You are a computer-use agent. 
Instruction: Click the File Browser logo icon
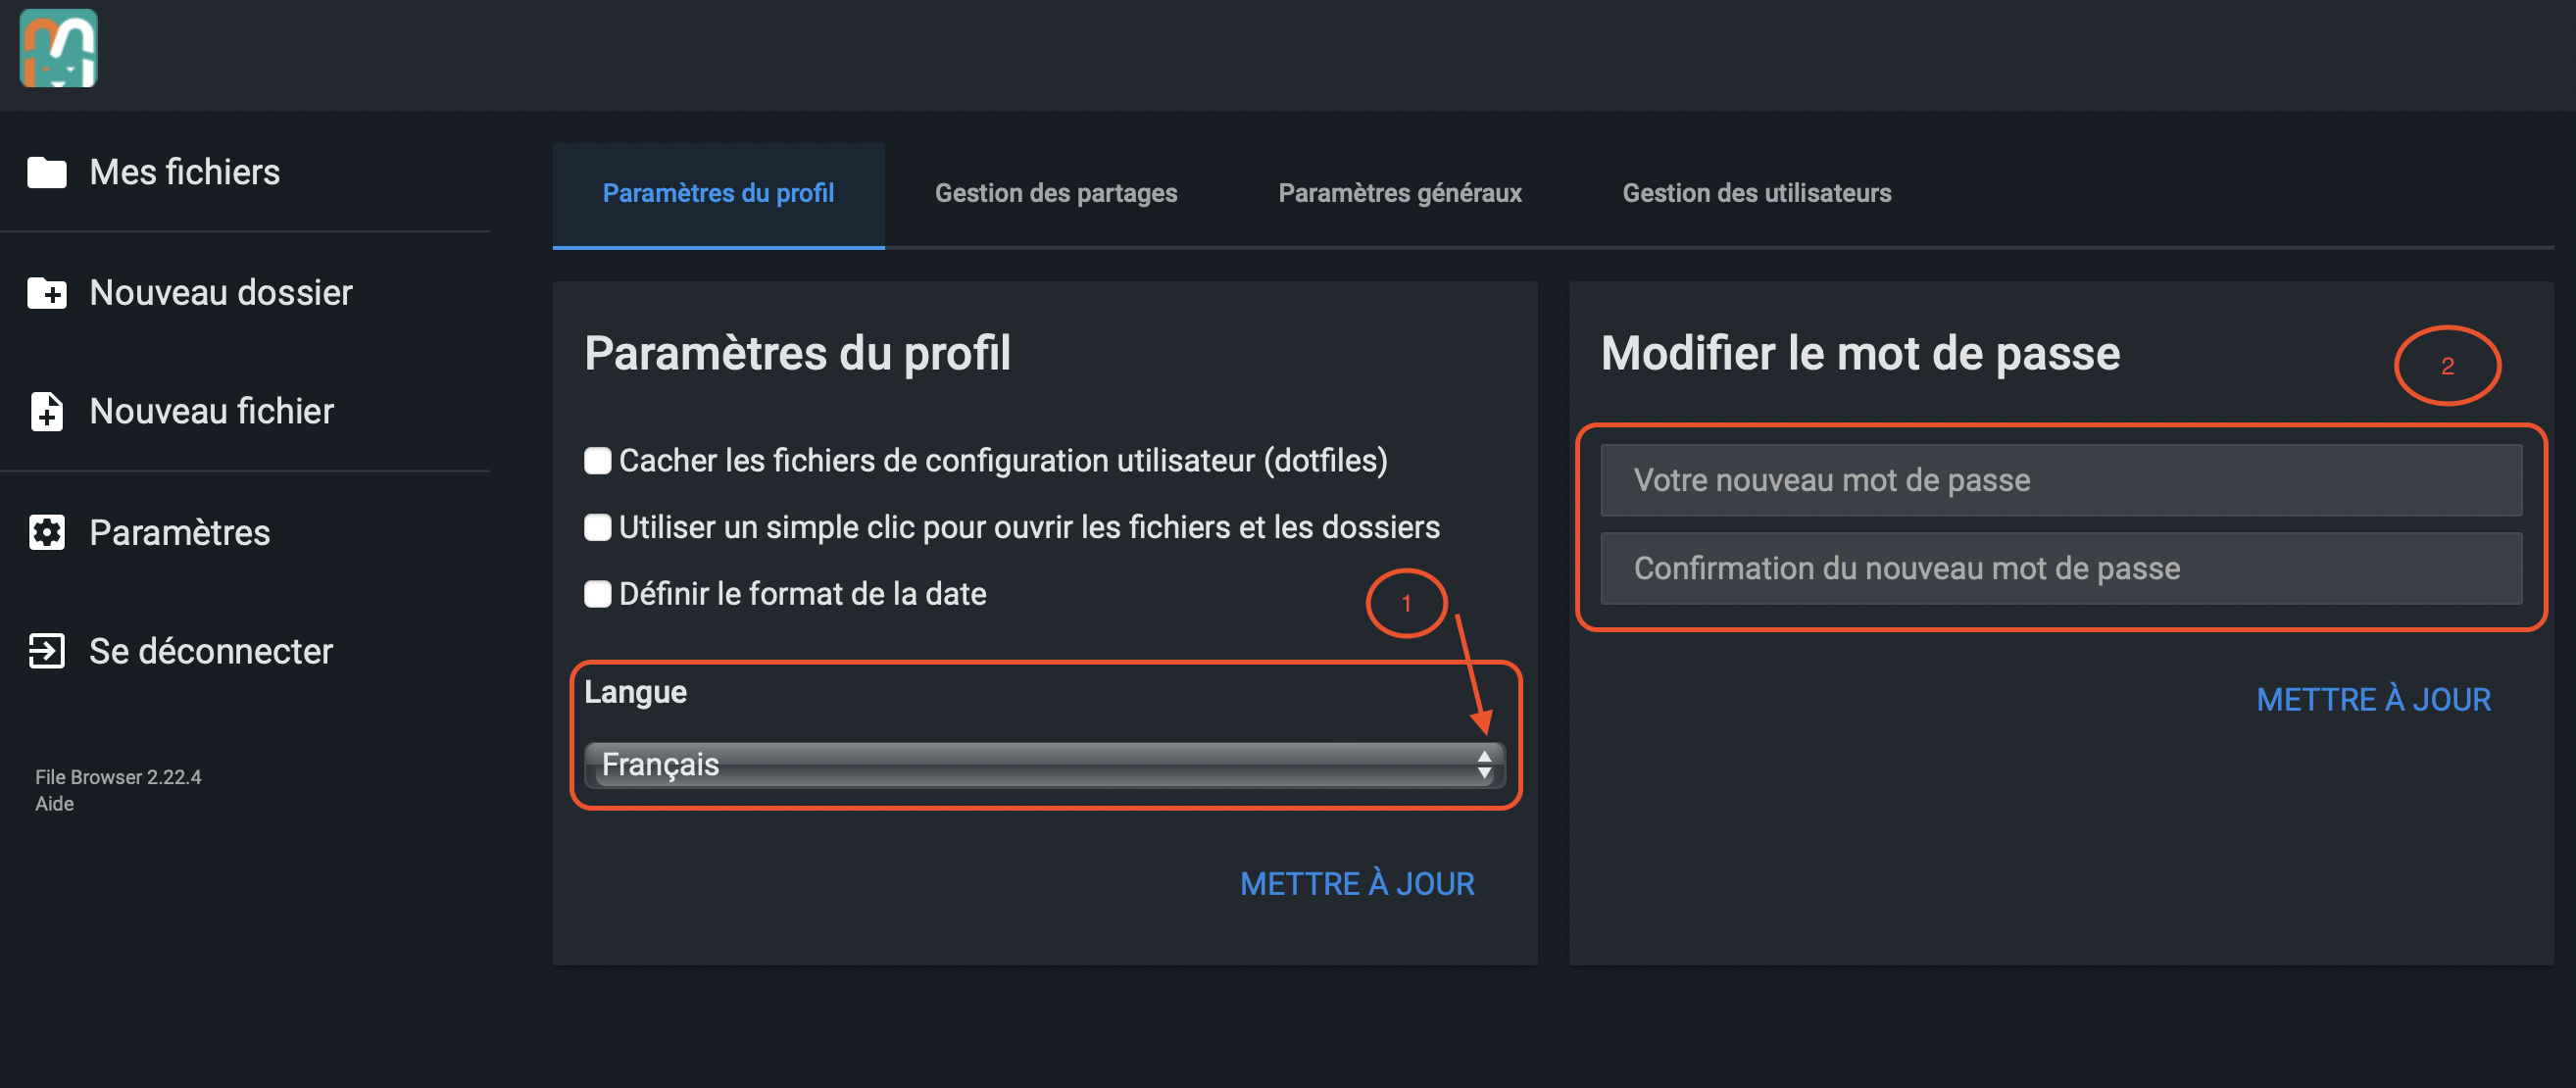(x=58, y=48)
